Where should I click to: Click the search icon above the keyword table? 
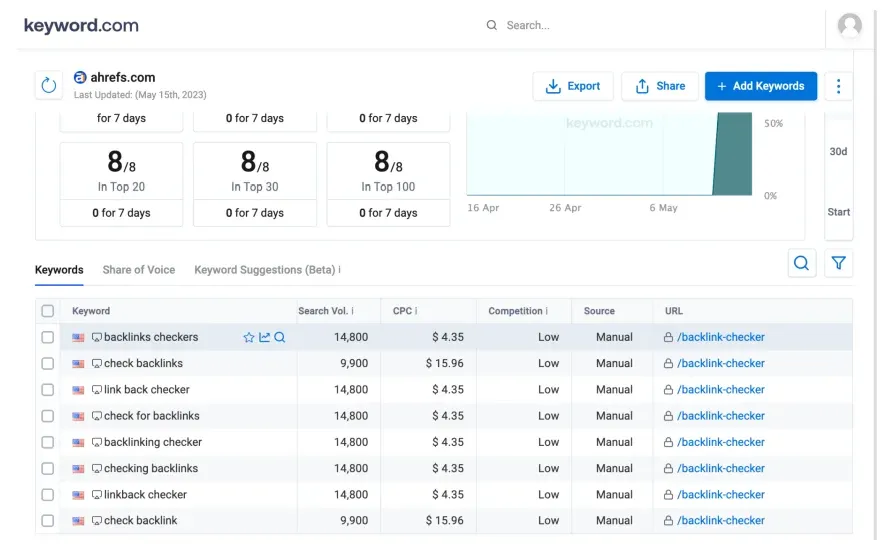click(801, 263)
